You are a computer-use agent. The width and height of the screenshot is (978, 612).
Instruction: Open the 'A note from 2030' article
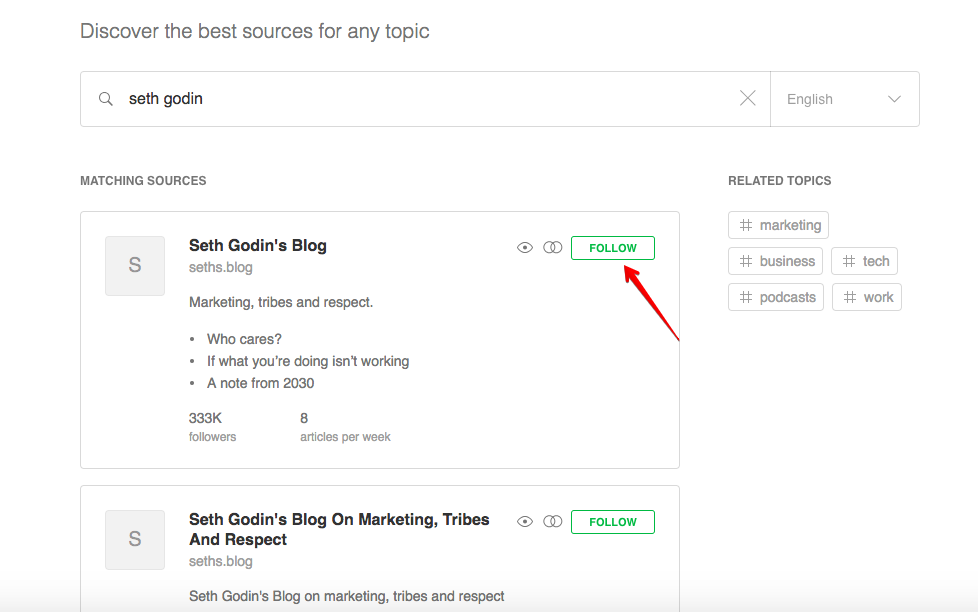(261, 383)
